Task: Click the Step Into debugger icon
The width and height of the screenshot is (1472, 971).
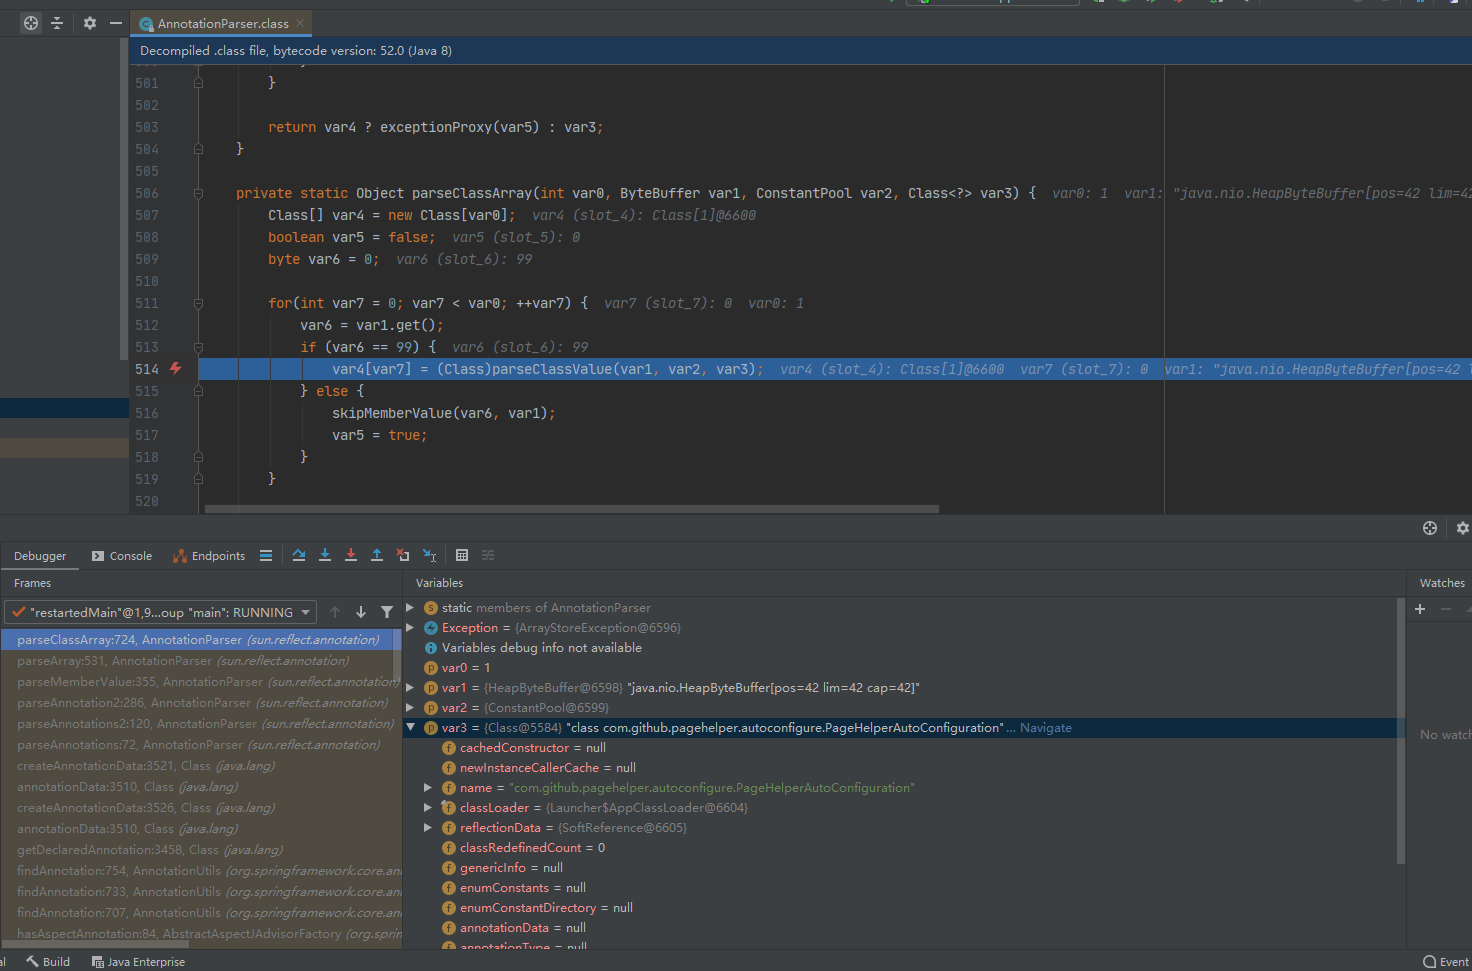Action: click(325, 556)
